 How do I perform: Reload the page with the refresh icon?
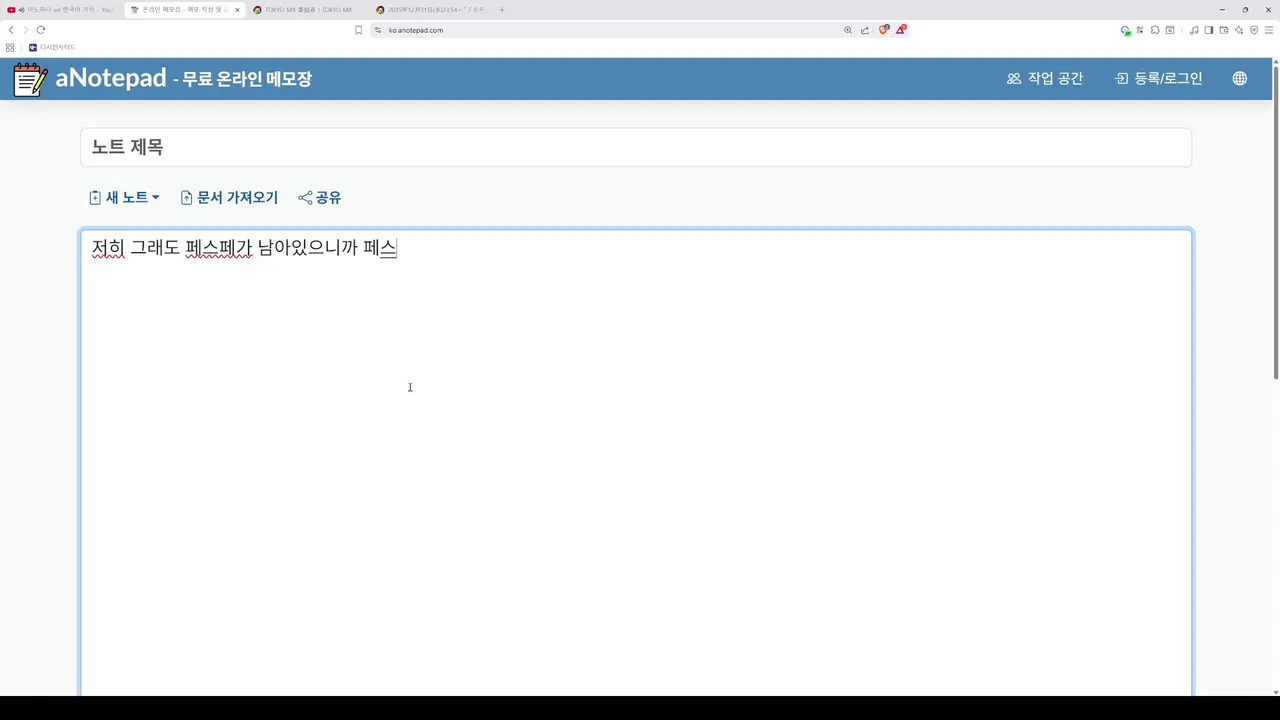point(41,30)
